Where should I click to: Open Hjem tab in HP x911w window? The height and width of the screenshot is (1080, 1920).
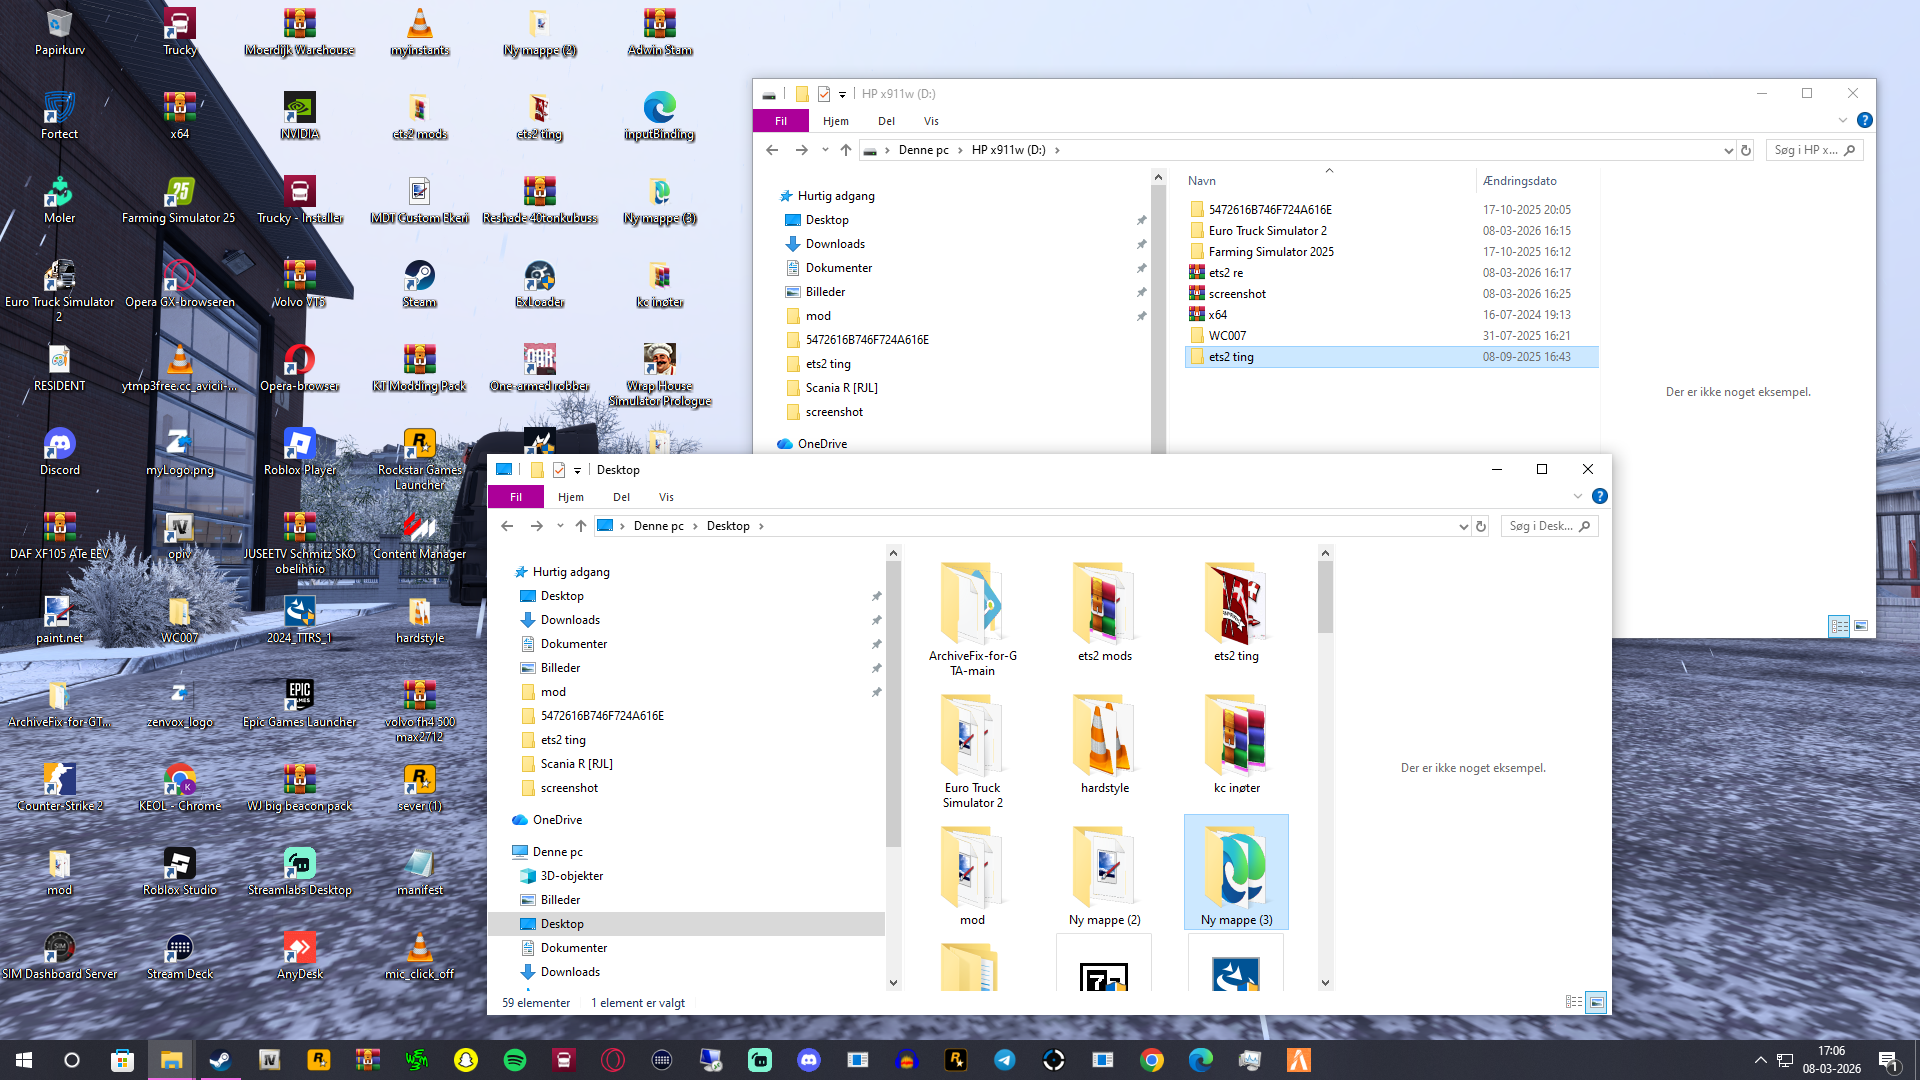coord(835,121)
